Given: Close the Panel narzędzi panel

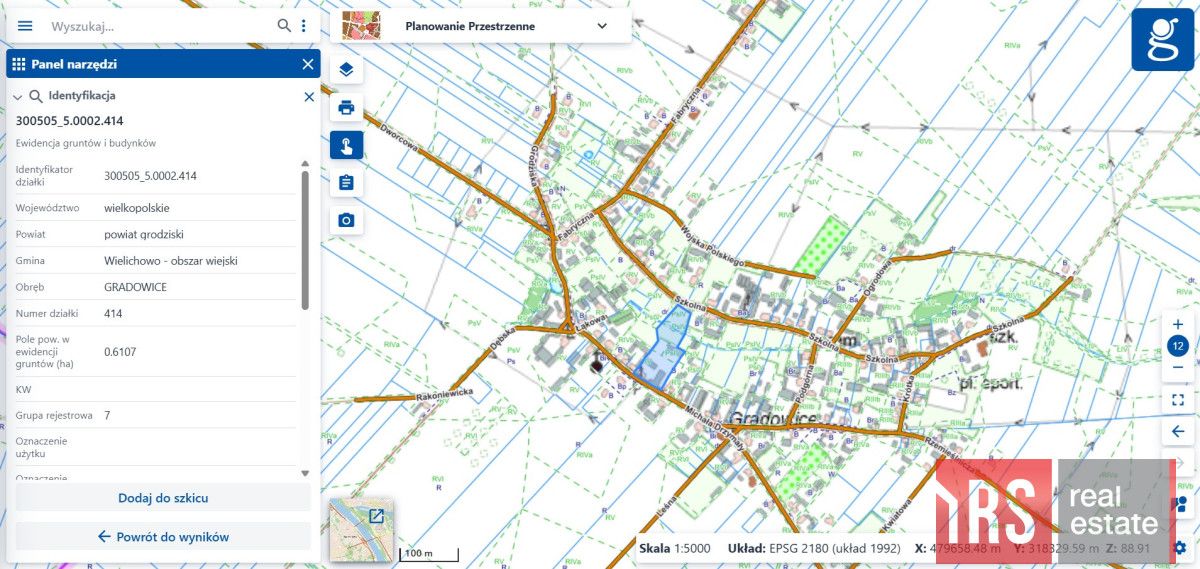Looking at the screenshot, I should (x=308, y=64).
